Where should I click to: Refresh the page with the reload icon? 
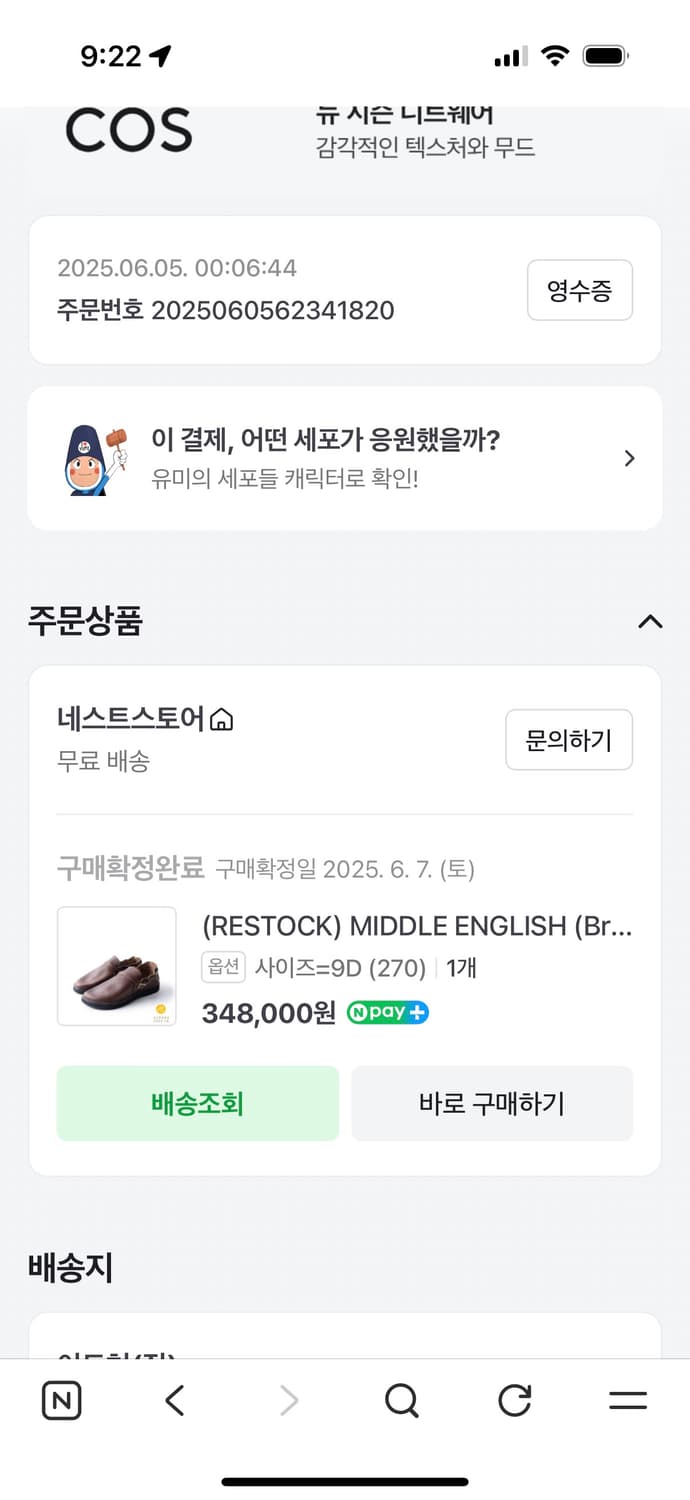(x=514, y=1400)
